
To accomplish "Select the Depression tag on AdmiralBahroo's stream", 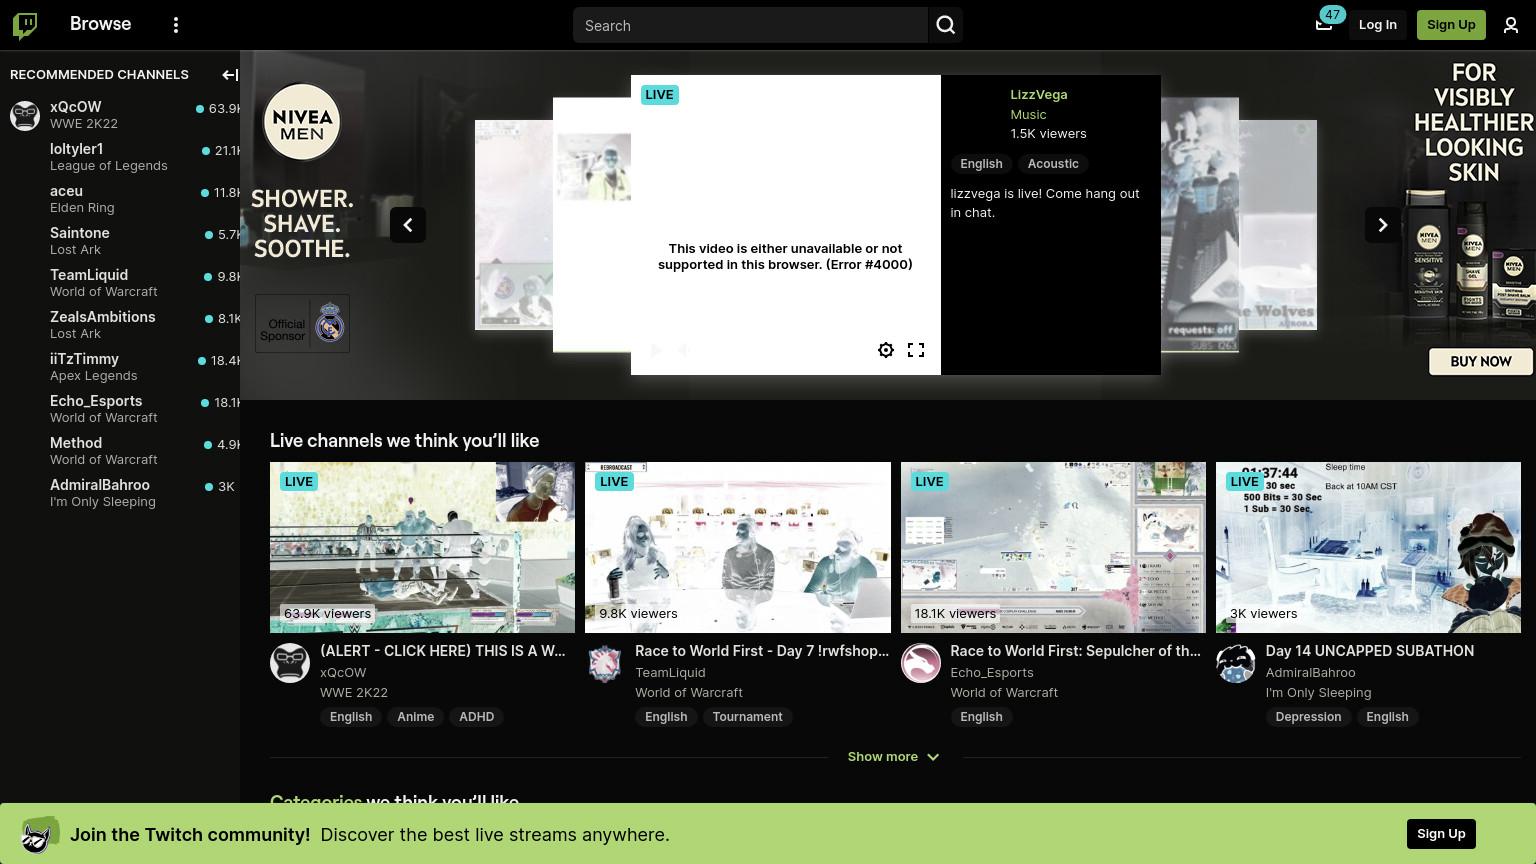I will click(1308, 717).
